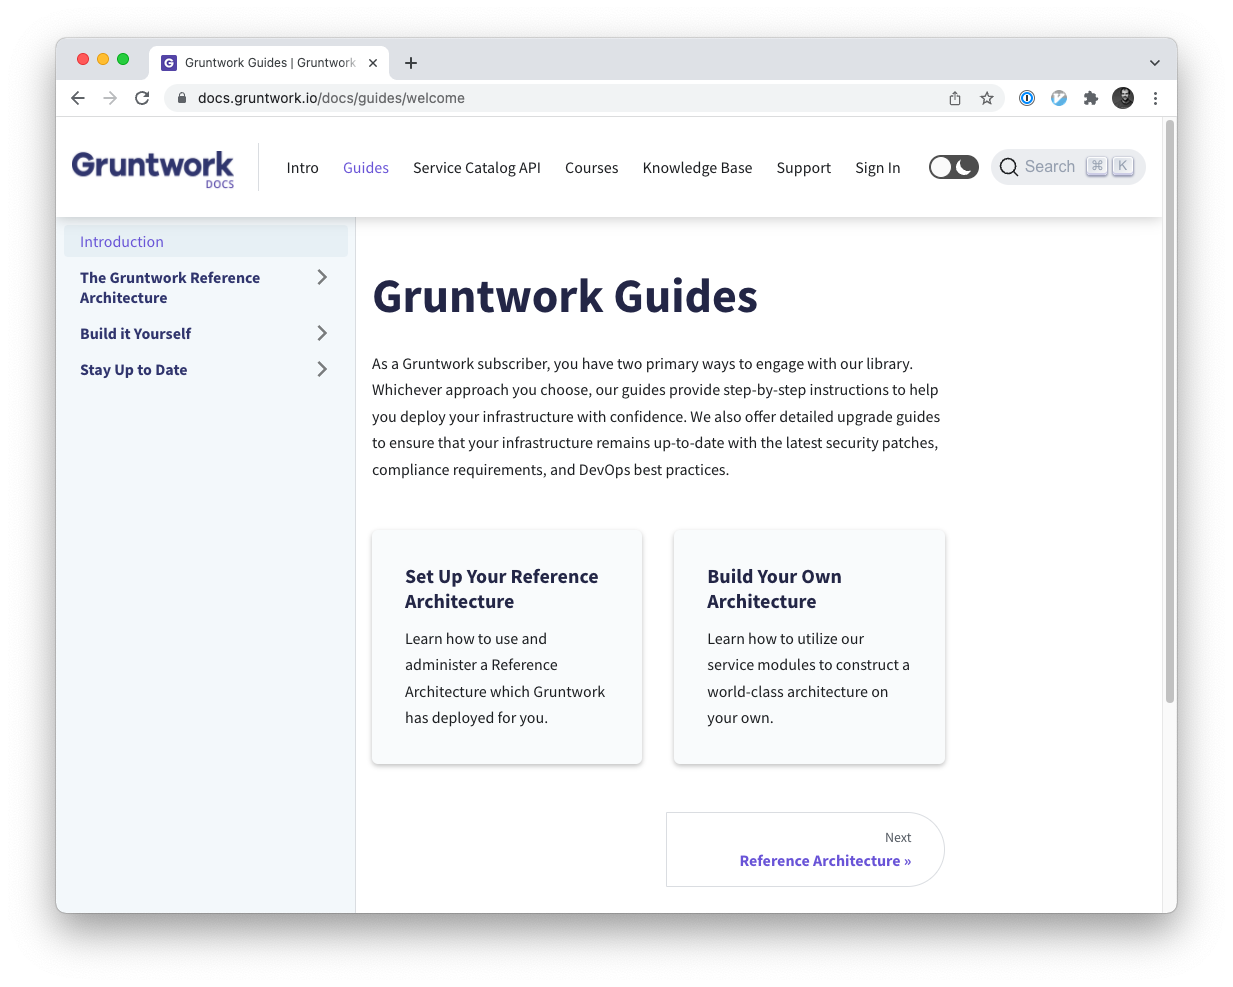1233x987 pixels.
Task: Open Build it Yourself sidebar link
Action: tap(135, 334)
